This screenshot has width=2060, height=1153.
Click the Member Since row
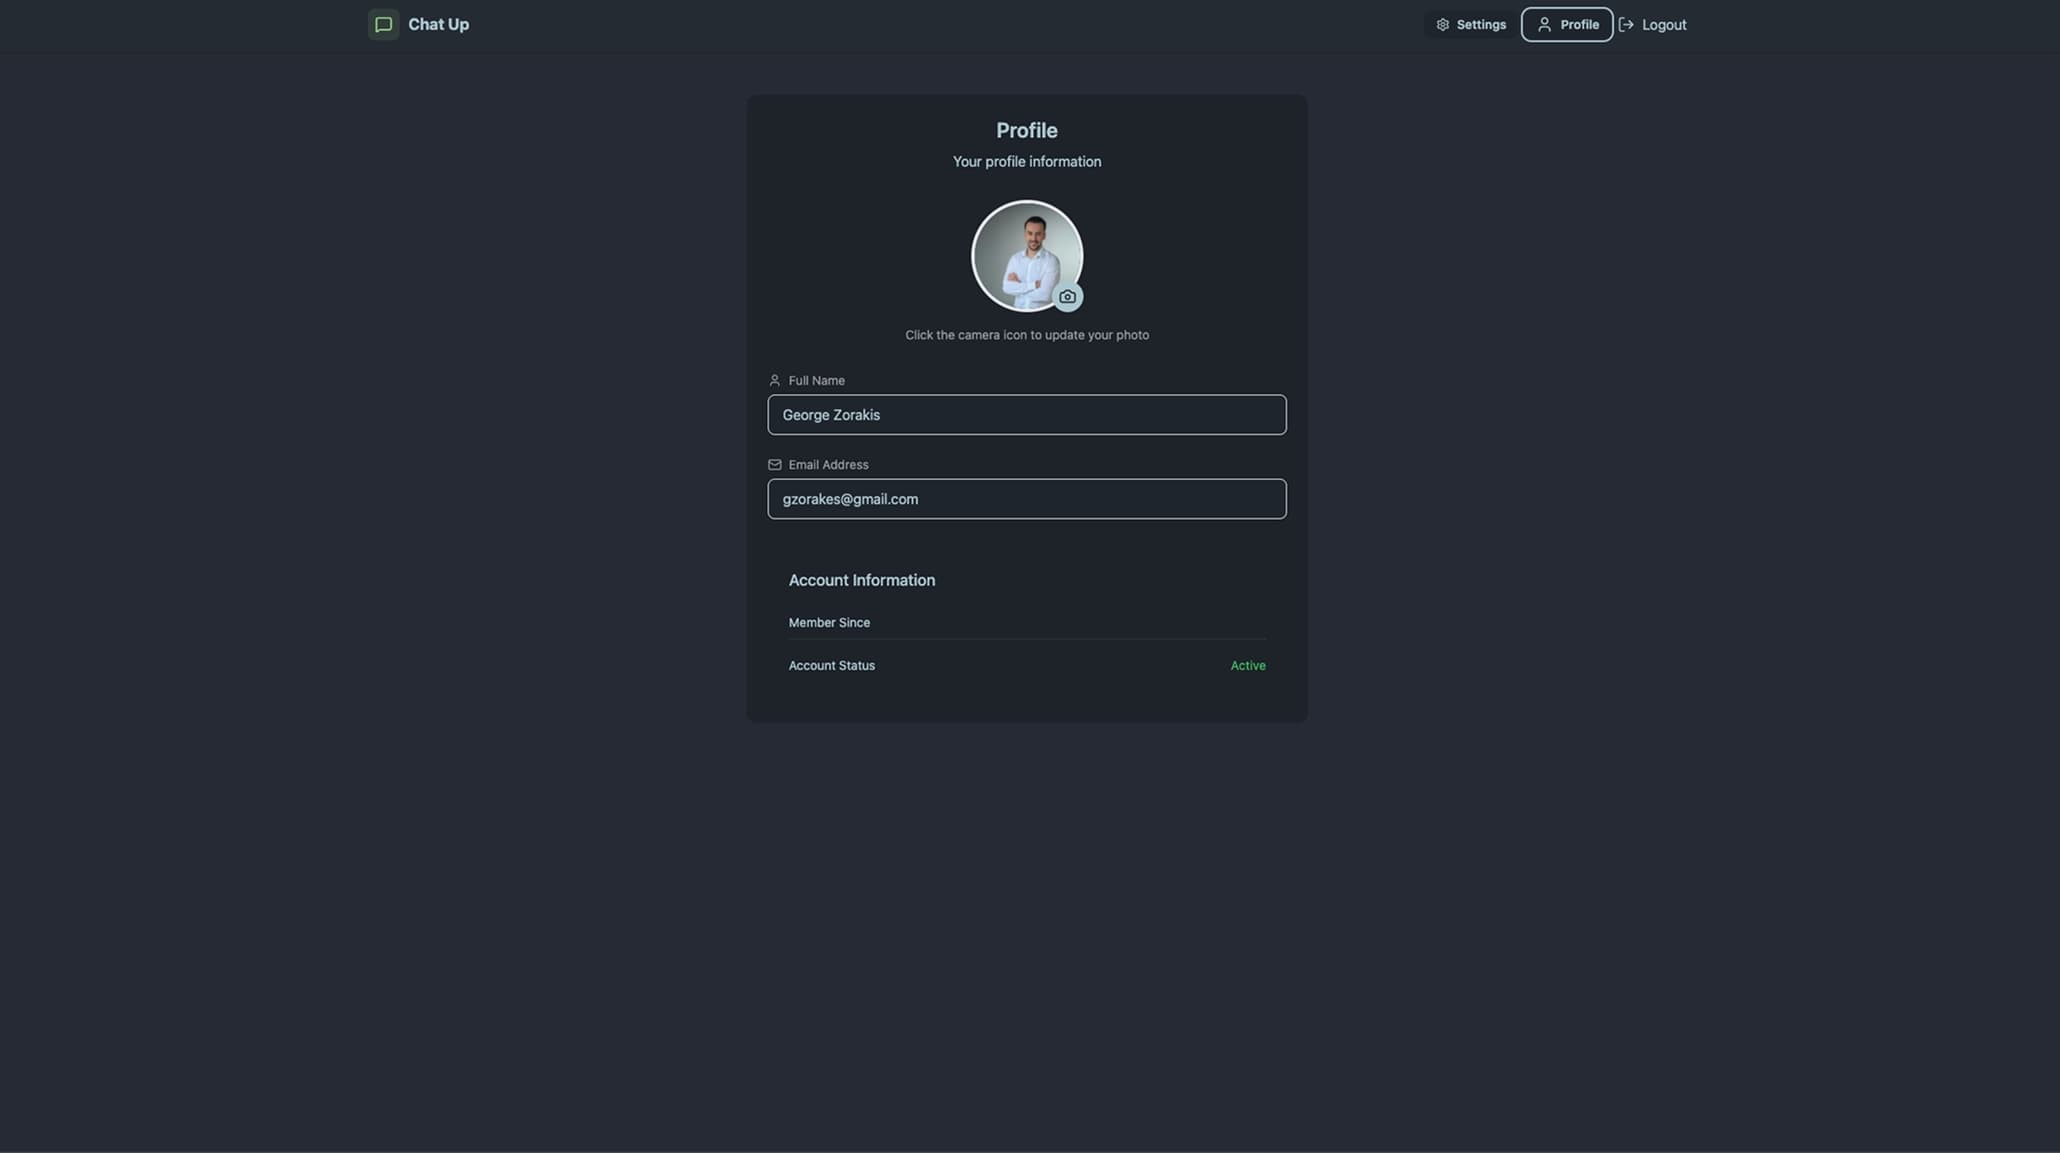828,622
